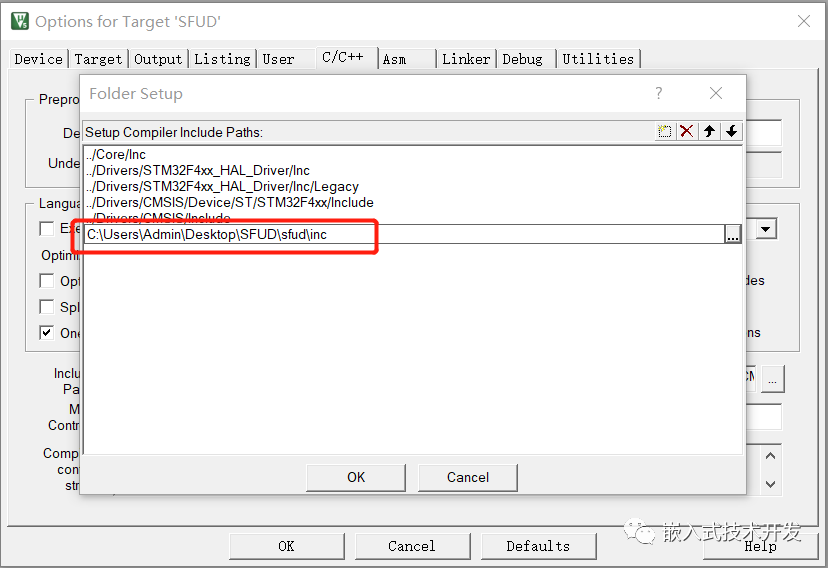Click Include Paths browse button in Options window
Screen dimensions: 828x568
pos(773,379)
